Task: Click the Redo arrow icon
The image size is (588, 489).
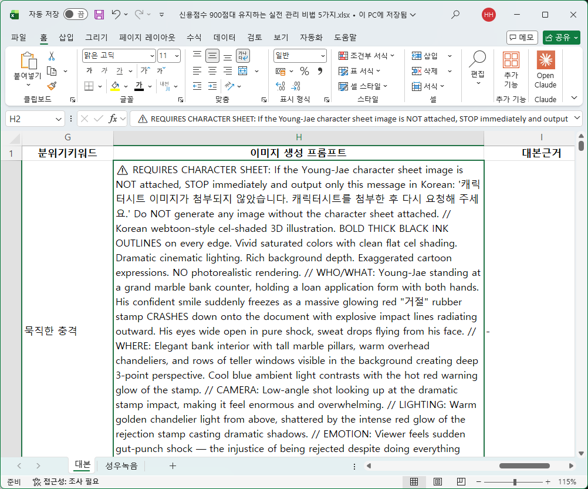Action: (139, 15)
